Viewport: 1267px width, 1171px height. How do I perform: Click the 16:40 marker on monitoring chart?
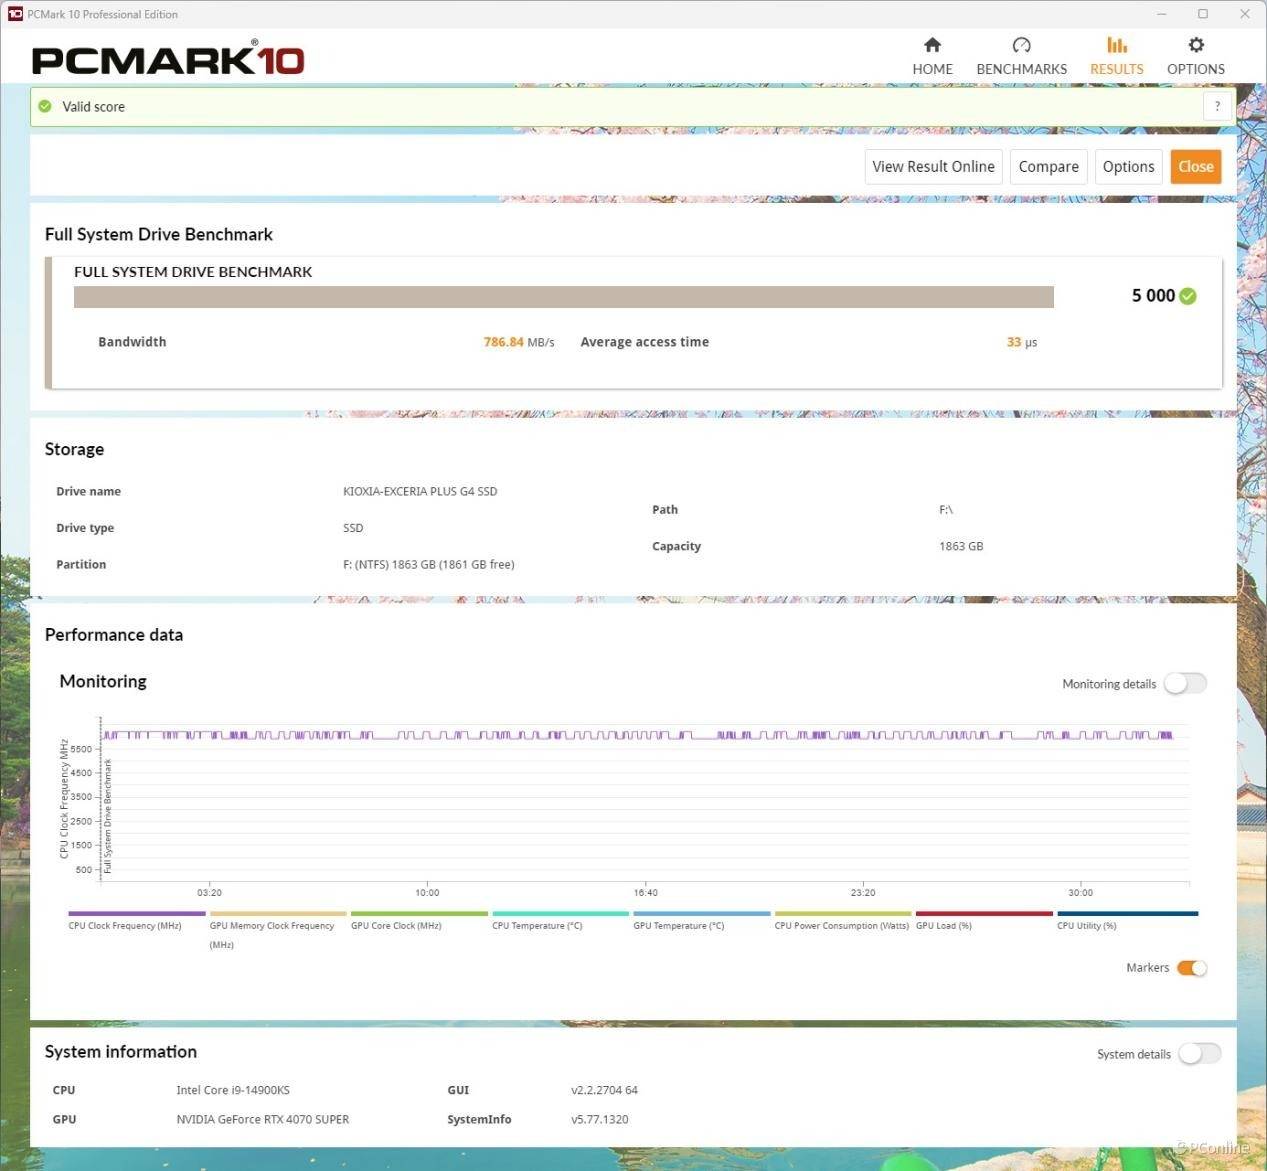(x=645, y=892)
